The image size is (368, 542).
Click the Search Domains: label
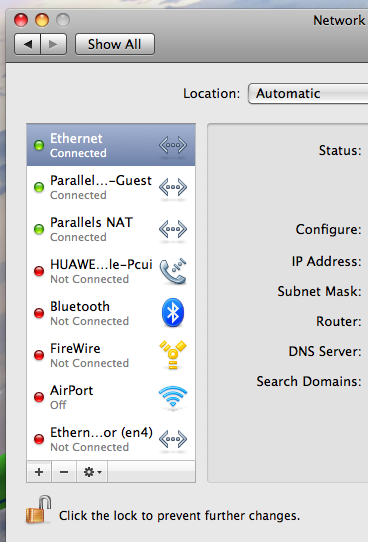click(x=309, y=382)
